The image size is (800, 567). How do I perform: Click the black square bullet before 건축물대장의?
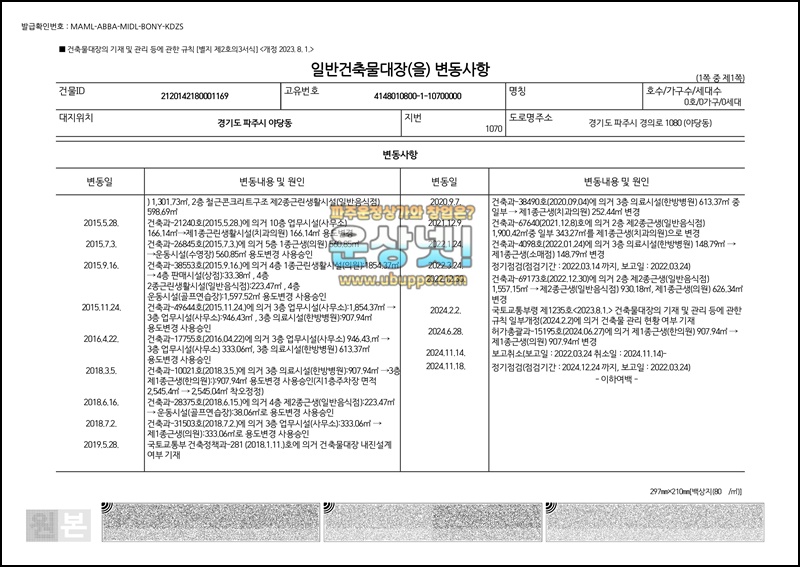[x=62, y=48]
